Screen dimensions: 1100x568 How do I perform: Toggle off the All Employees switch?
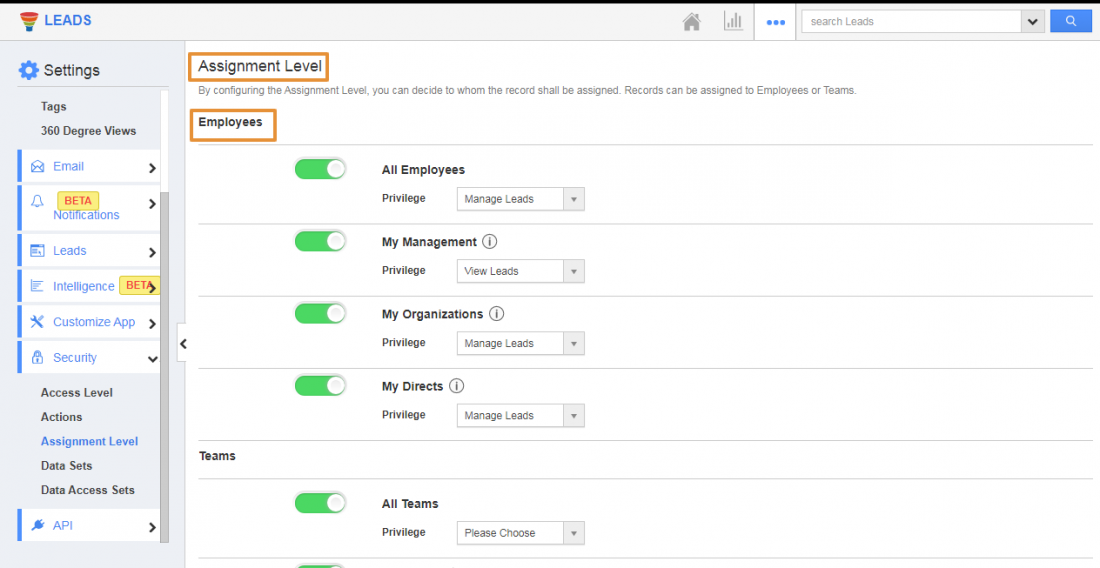320,169
